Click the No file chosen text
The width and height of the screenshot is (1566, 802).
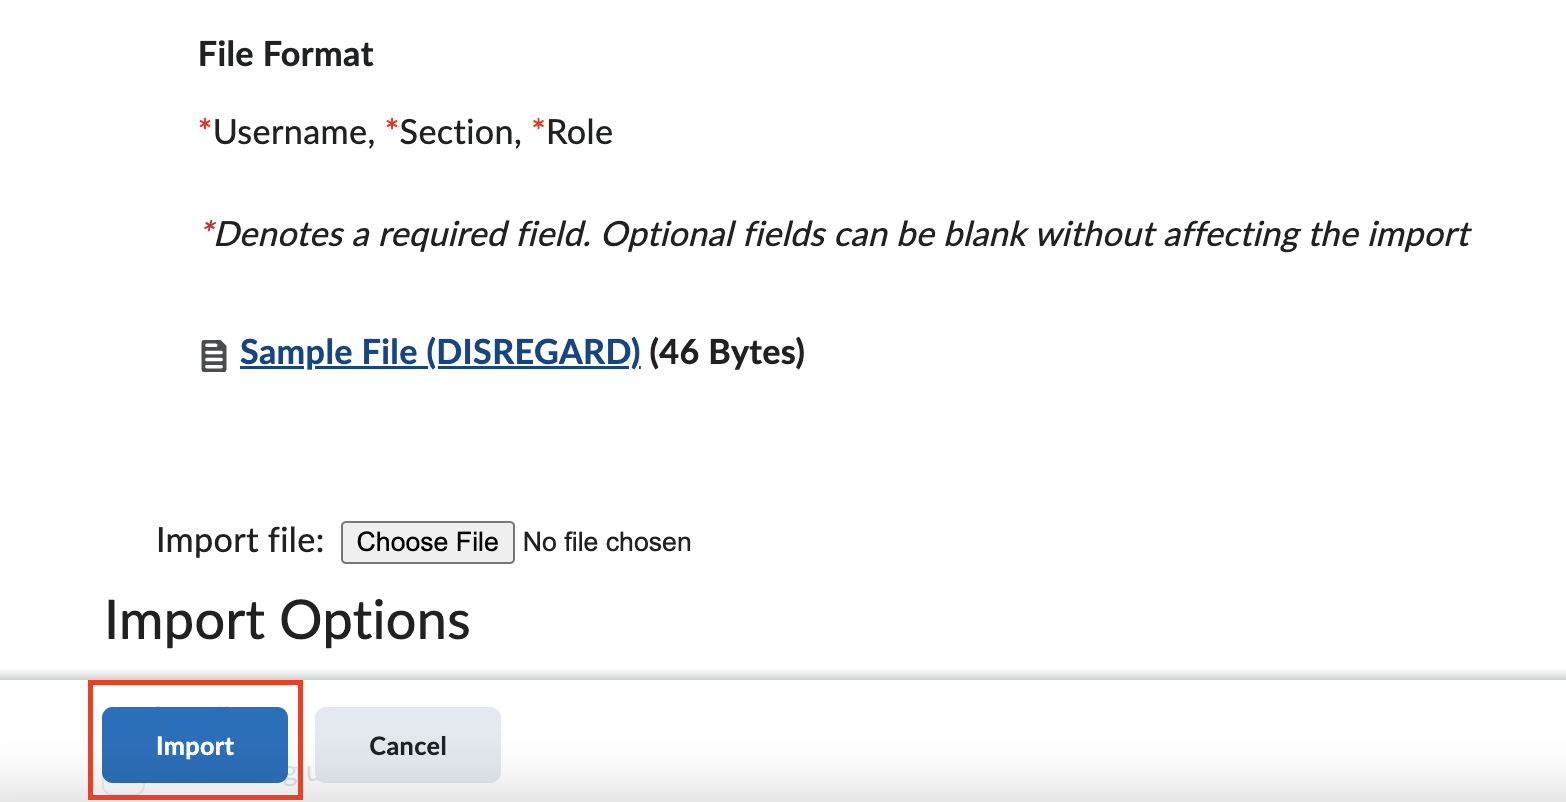click(607, 542)
